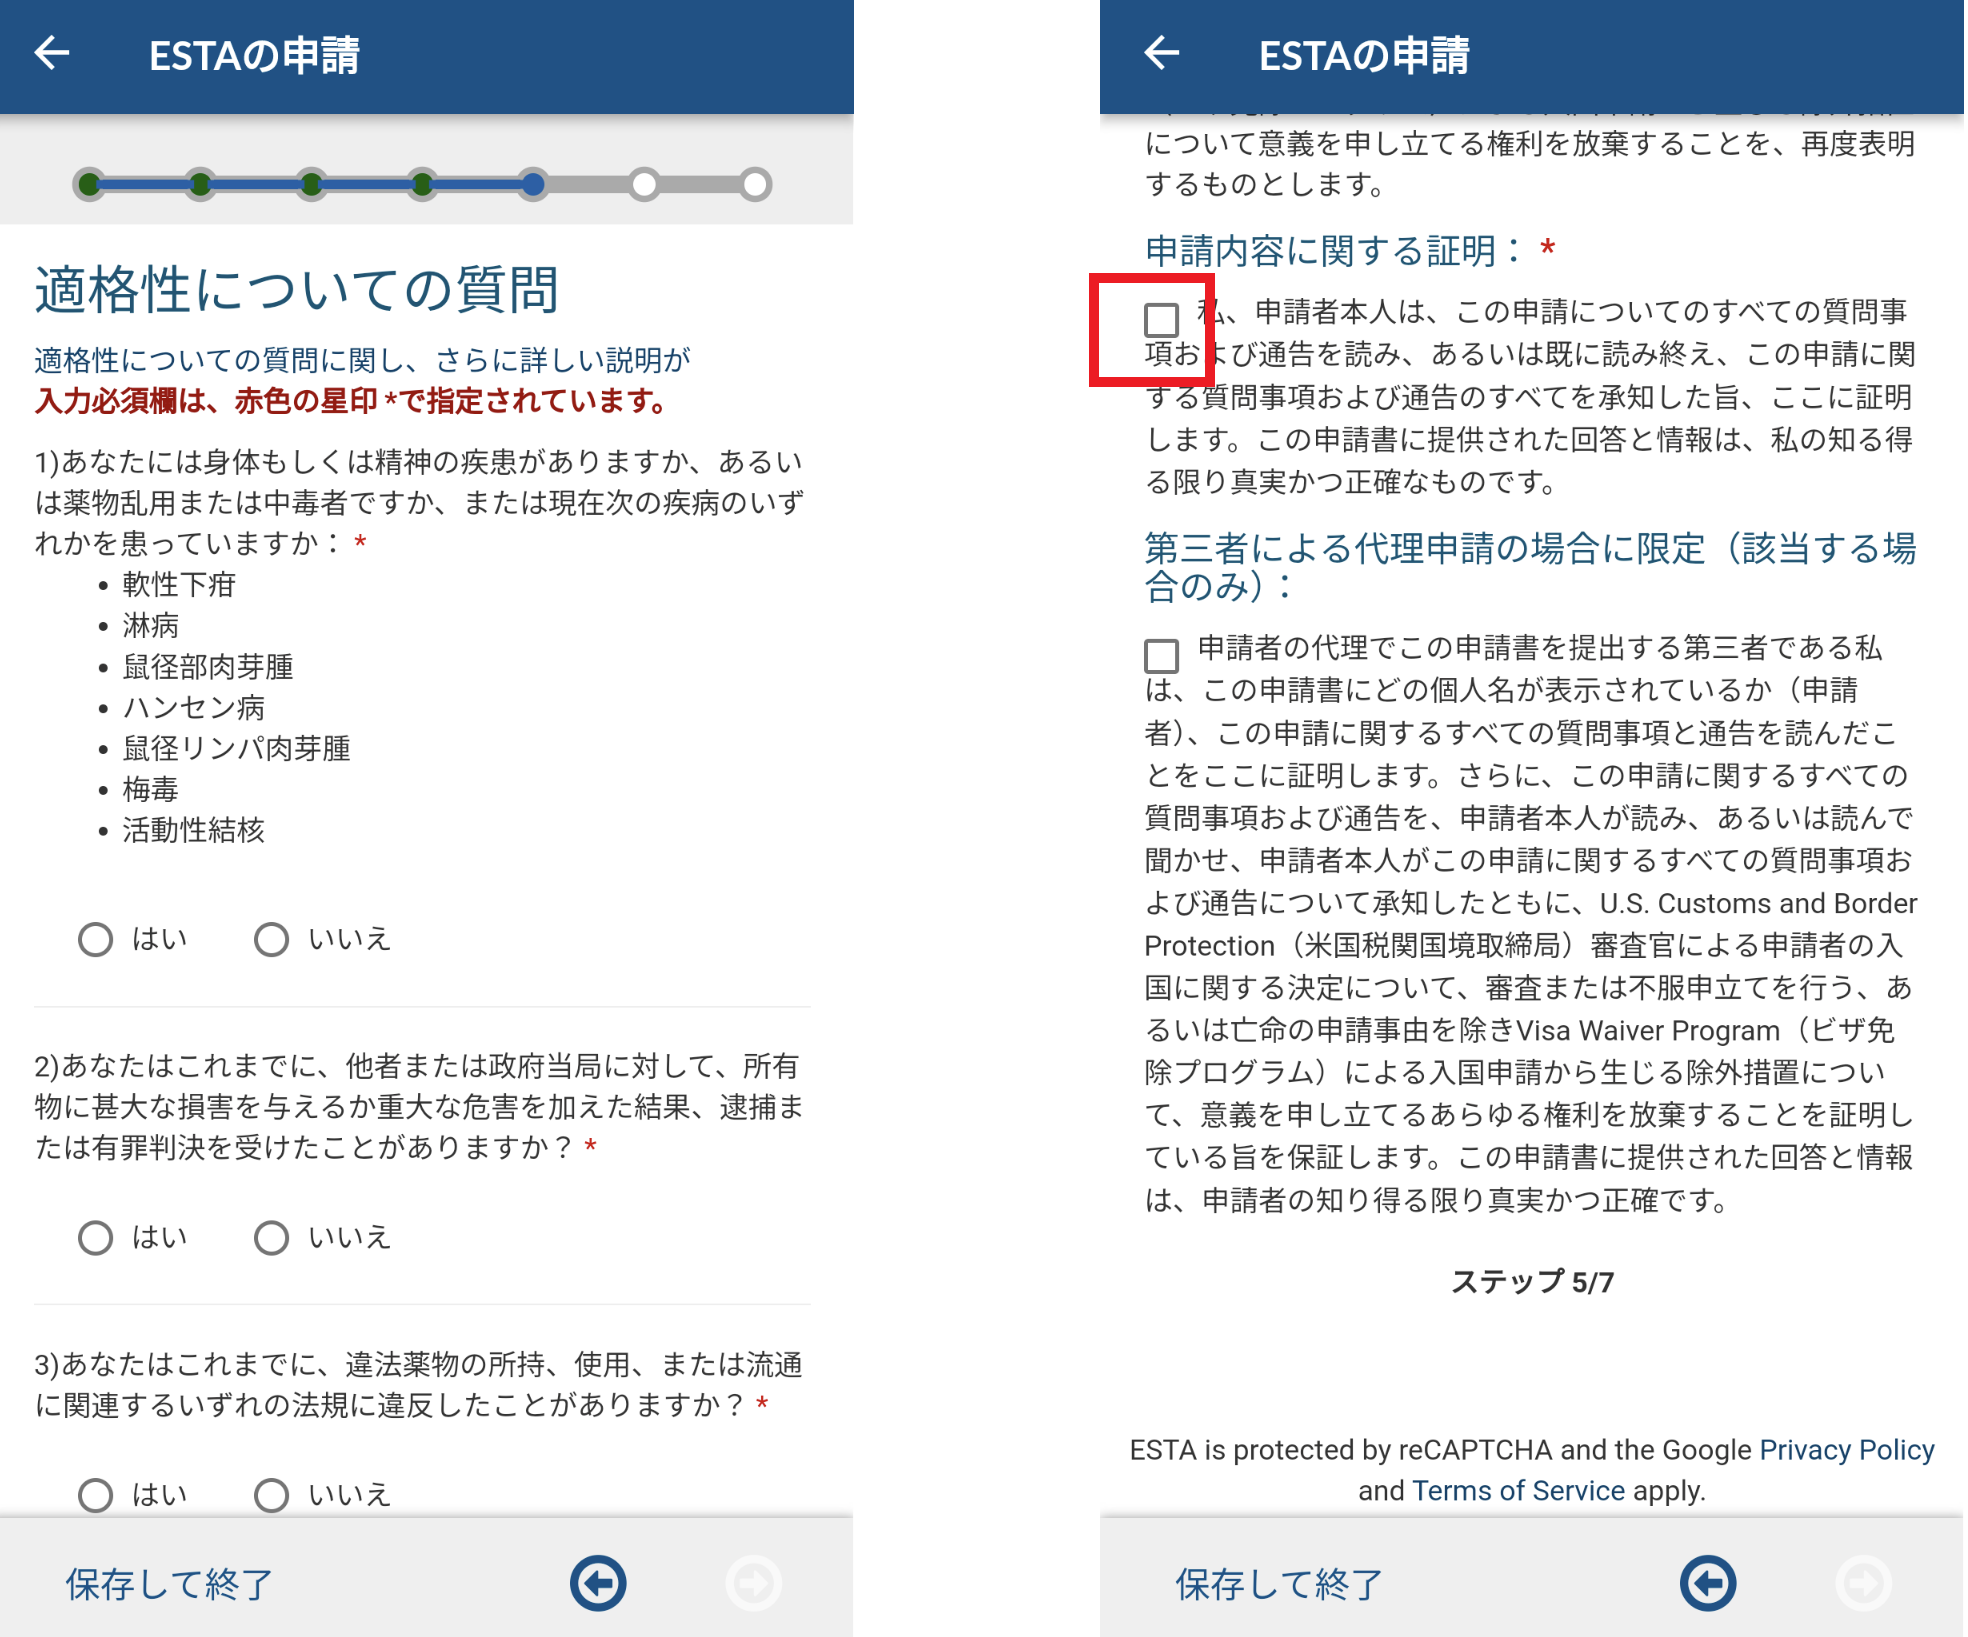Open the Google Privacy Policy link

coord(1846,1449)
